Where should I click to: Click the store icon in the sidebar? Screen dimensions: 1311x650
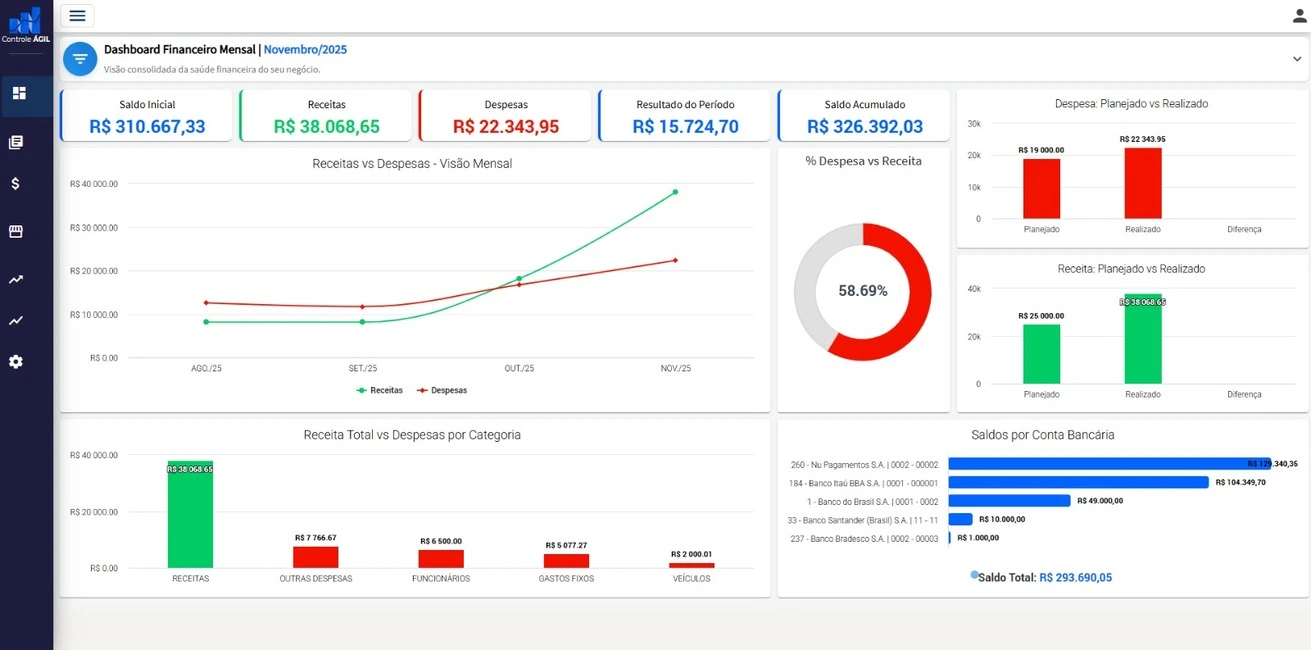16,231
